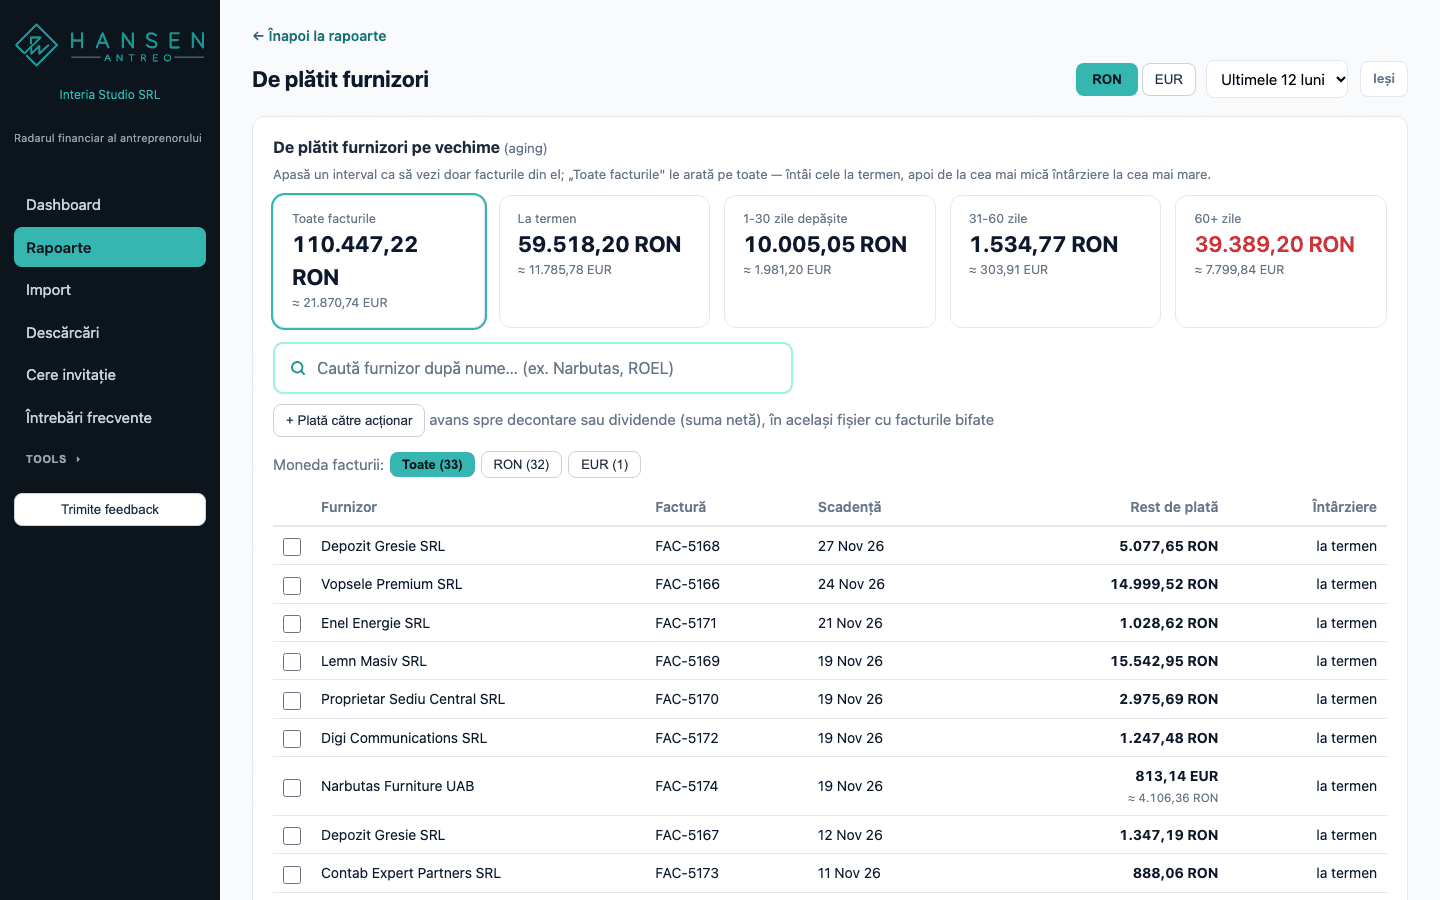
Task: Check the Enel Energie SRL invoice
Action: 292,624
